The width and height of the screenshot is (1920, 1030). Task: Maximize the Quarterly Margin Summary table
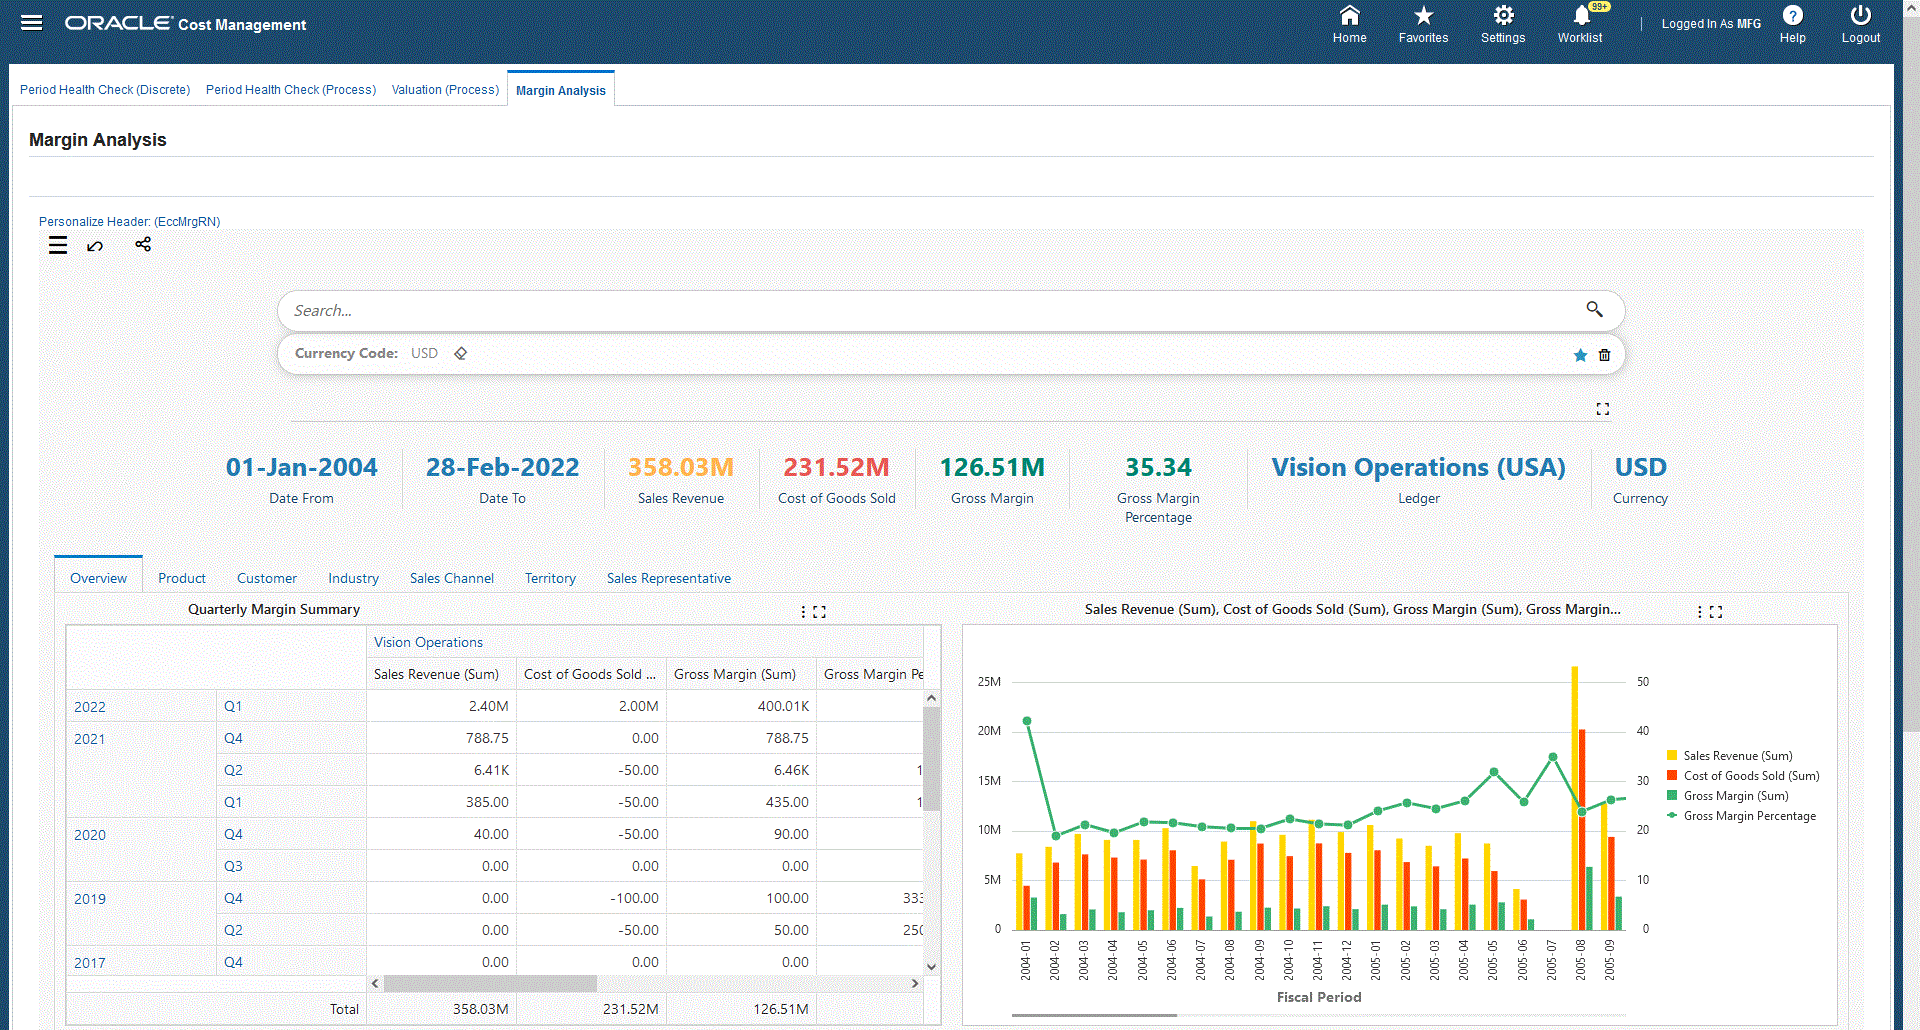[x=820, y=612]
